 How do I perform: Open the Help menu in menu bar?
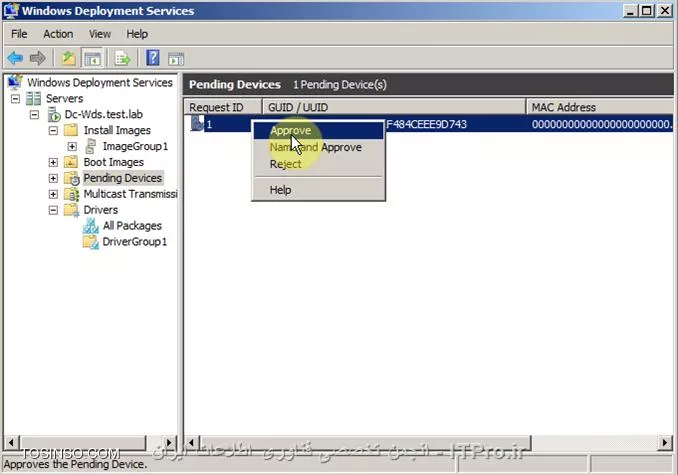(x=137, y=34)
